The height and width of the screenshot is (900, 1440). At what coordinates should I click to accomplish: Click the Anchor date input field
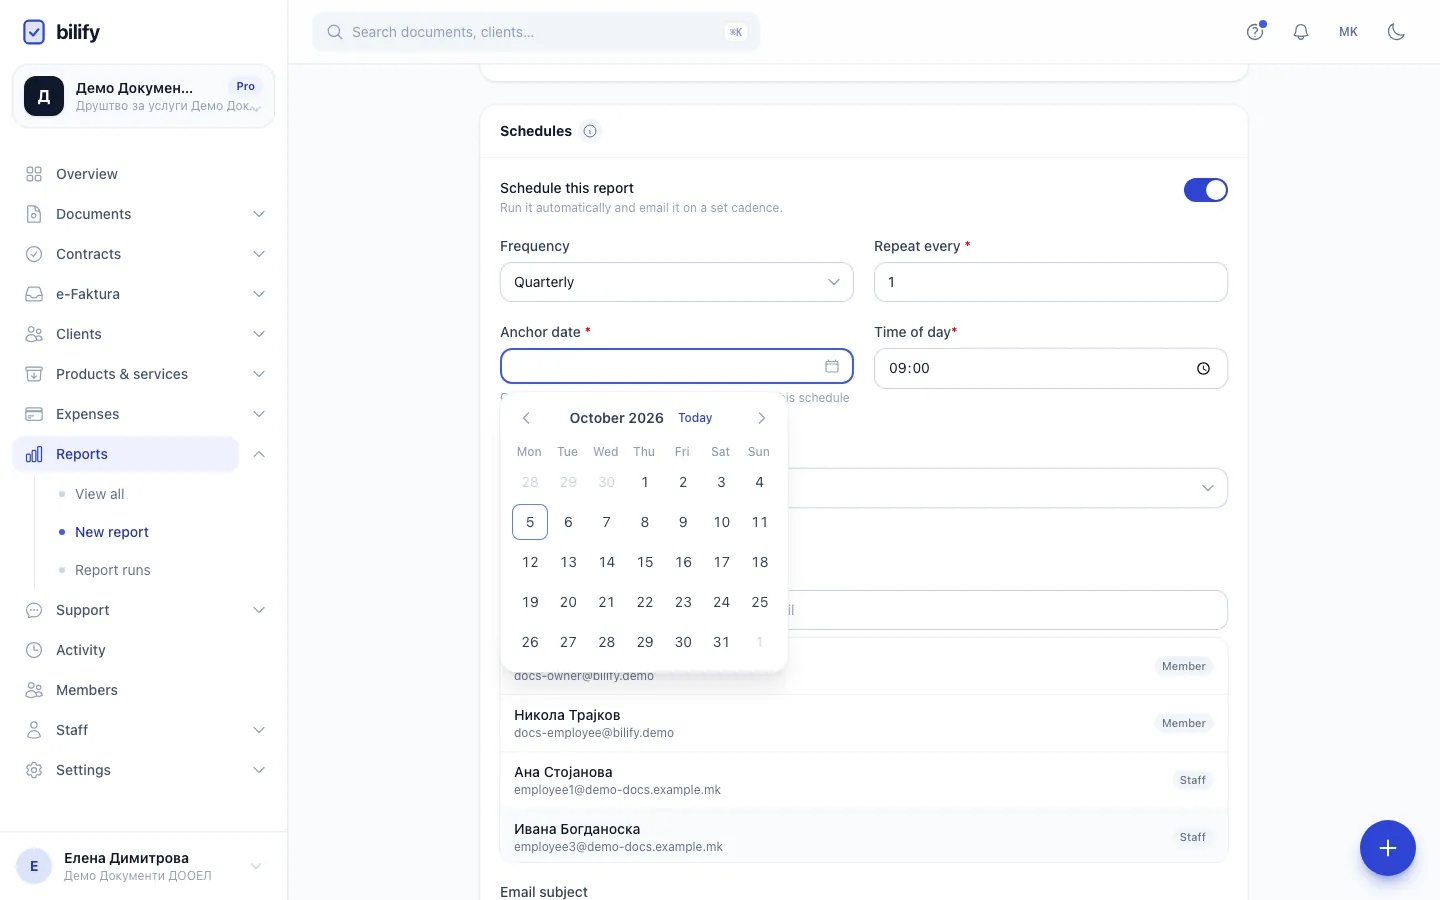(x=677, y=366)
